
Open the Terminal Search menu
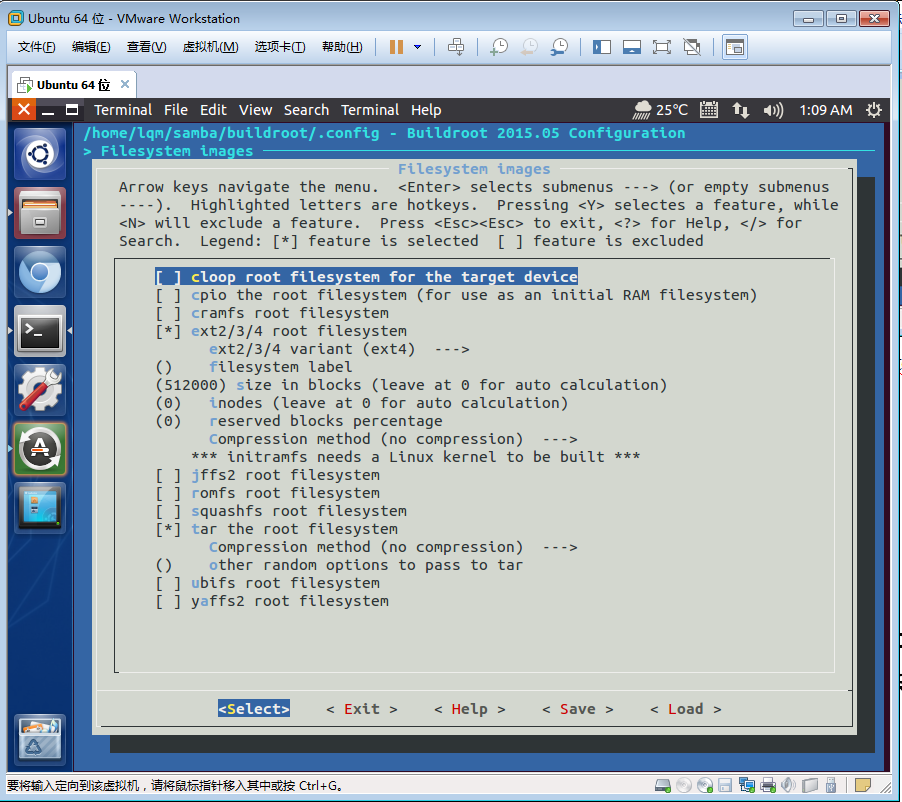click(306, 110)
